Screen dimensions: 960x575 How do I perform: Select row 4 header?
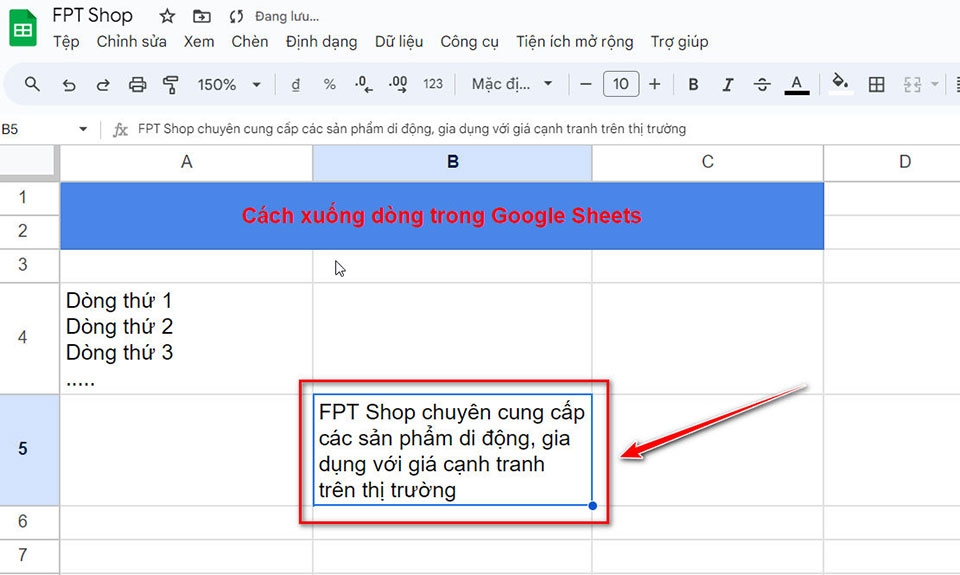pyautogui.click(x=23, y=337)
